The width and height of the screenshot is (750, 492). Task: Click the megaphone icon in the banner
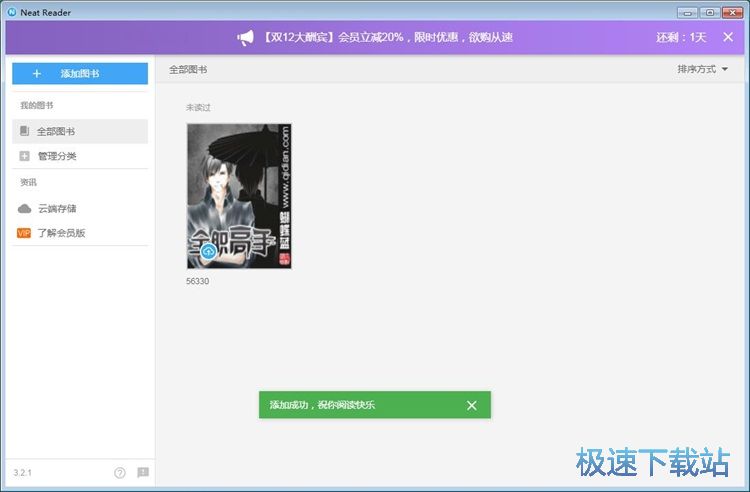[245, 37]
